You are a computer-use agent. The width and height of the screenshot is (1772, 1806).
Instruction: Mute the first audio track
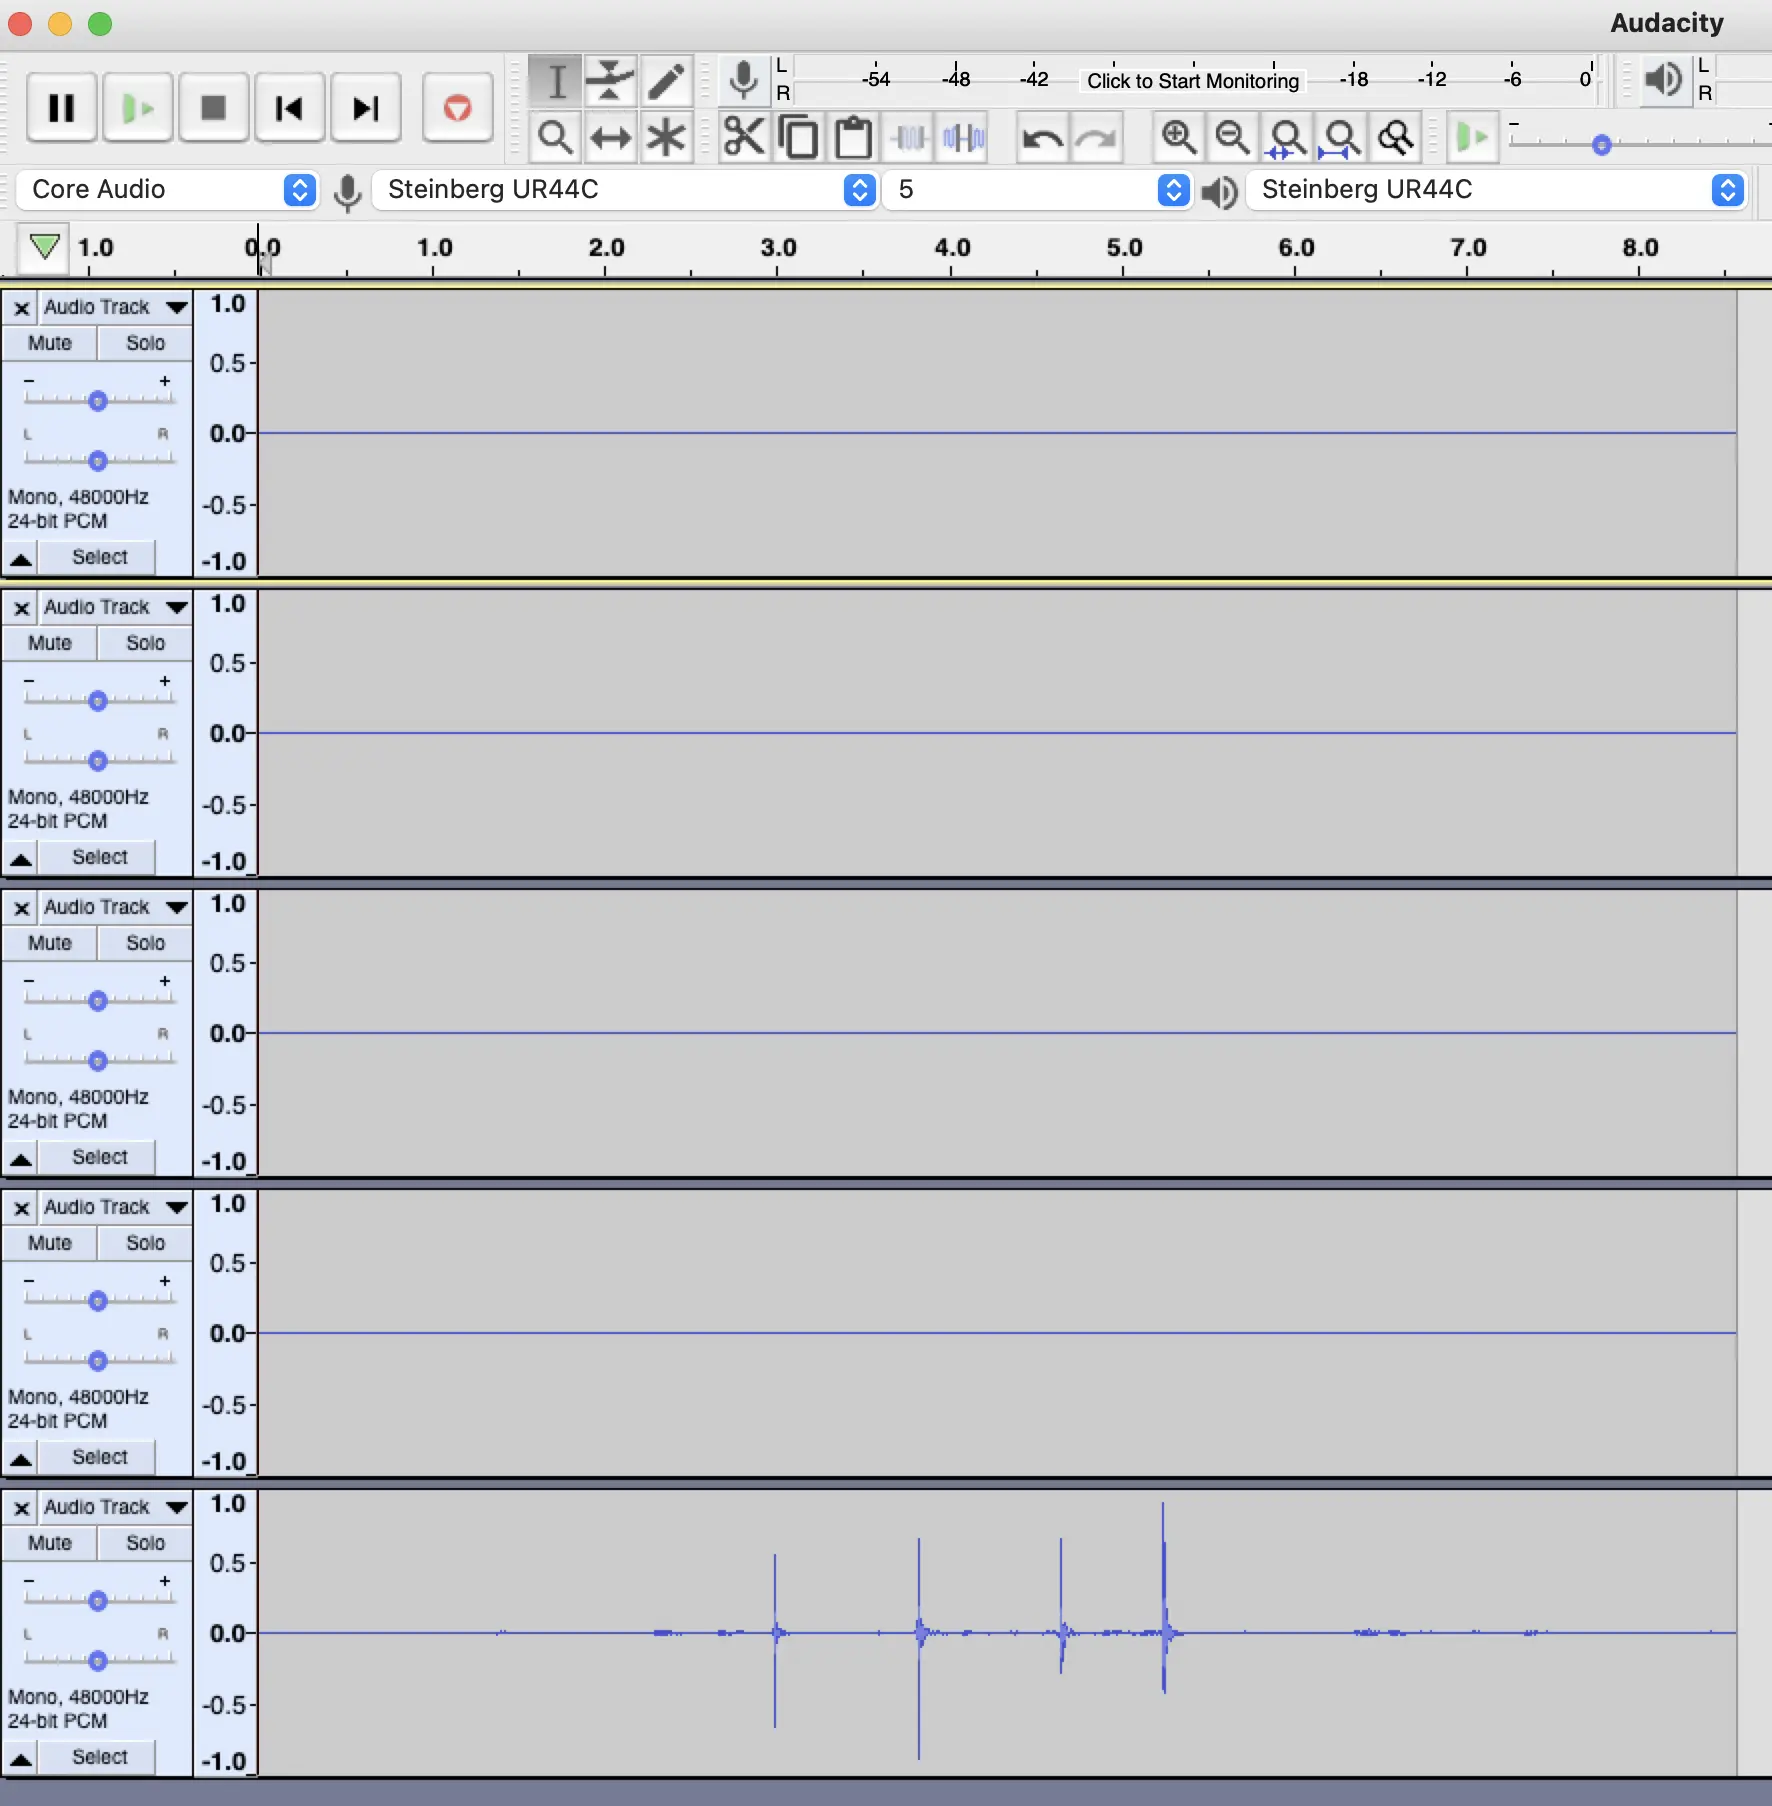tap(50, 343)
